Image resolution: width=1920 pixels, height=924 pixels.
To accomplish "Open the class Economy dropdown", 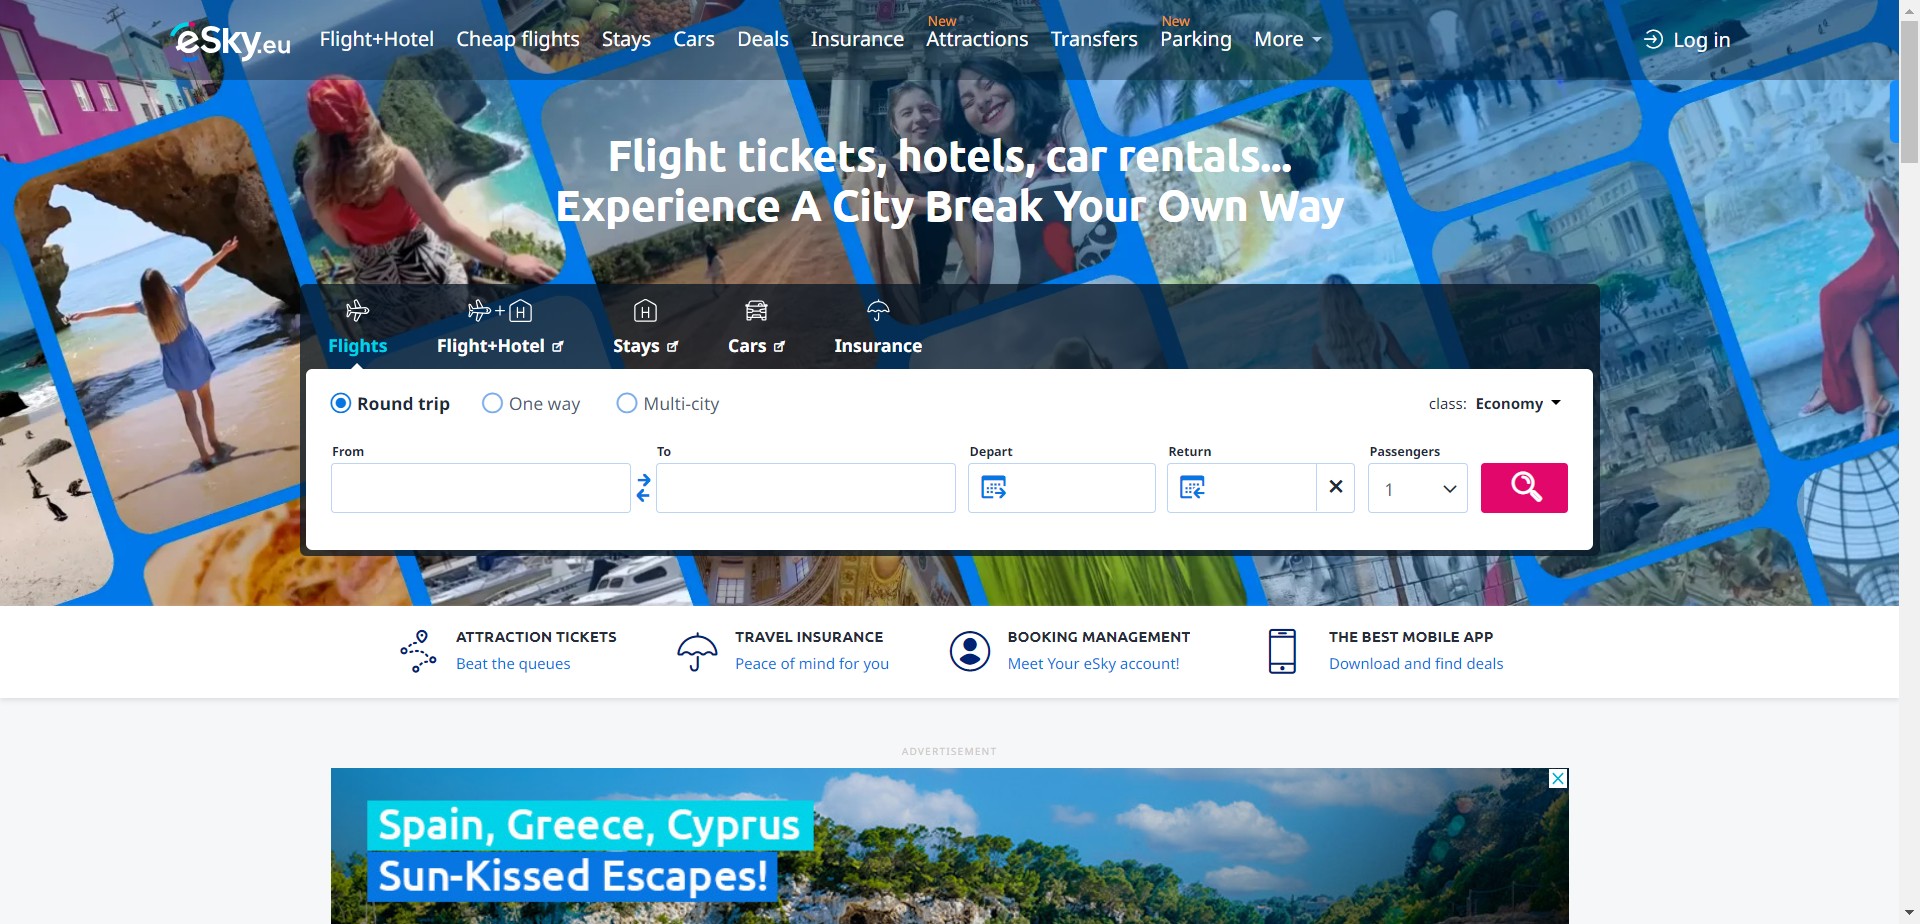I will (1495, 404).
